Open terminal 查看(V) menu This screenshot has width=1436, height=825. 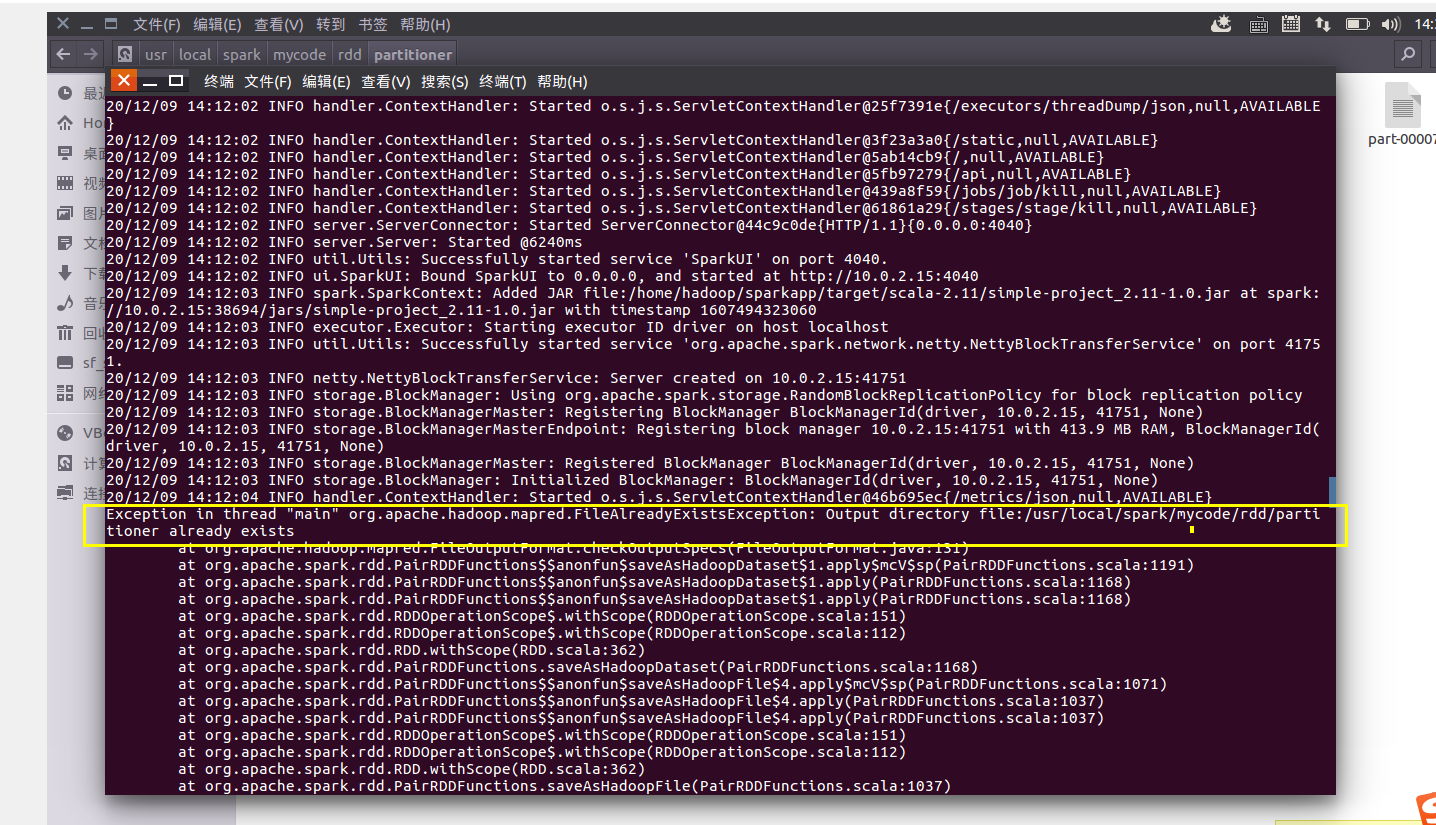point(386,82)
